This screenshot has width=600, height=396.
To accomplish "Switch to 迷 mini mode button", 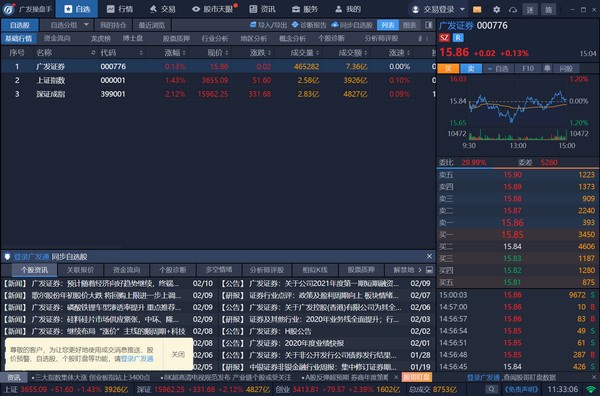I will (x=530, y=10).
